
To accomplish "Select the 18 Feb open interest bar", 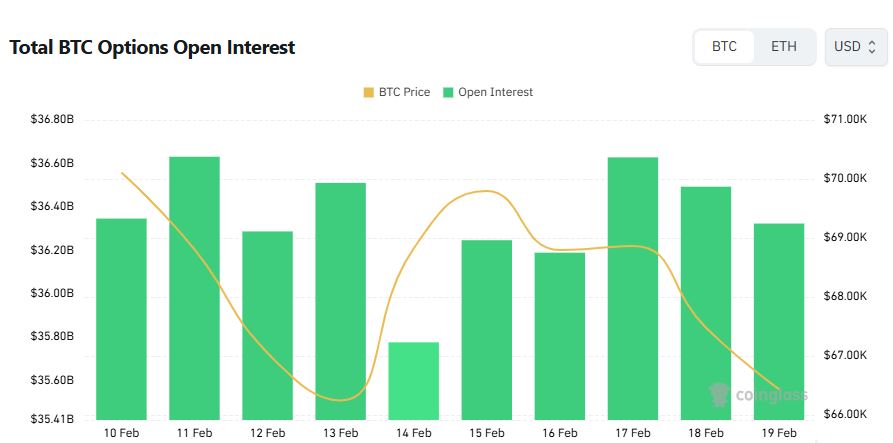I will pyautogui.click(x=706, y=302).
